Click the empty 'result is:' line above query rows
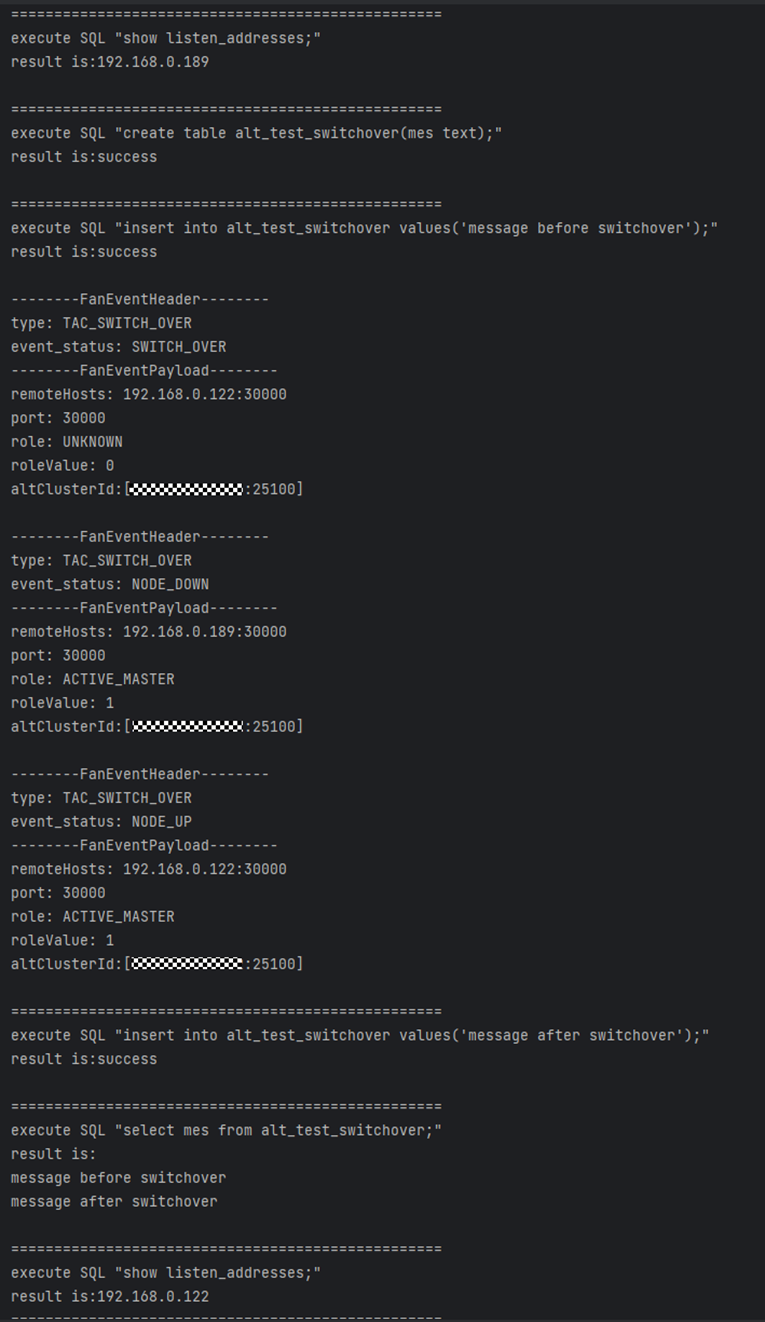 pos(54,1154)
